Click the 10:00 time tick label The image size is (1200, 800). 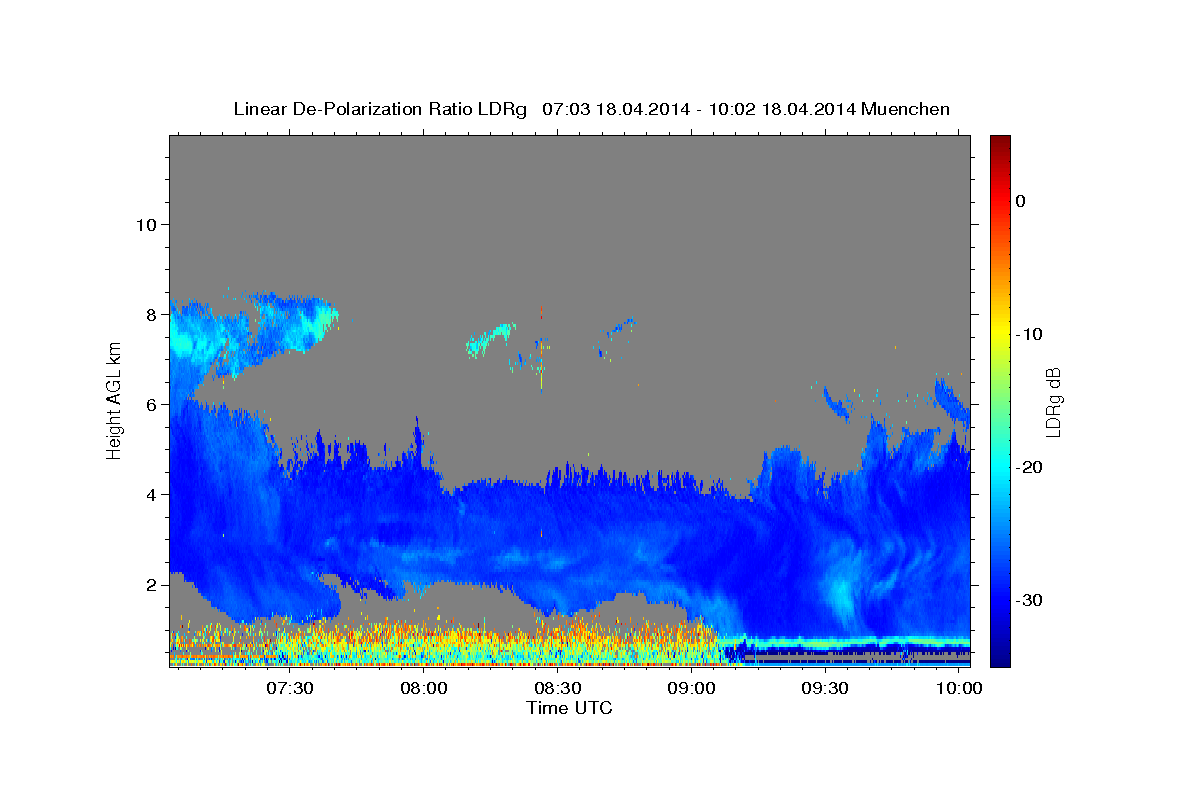coord(960,689)
